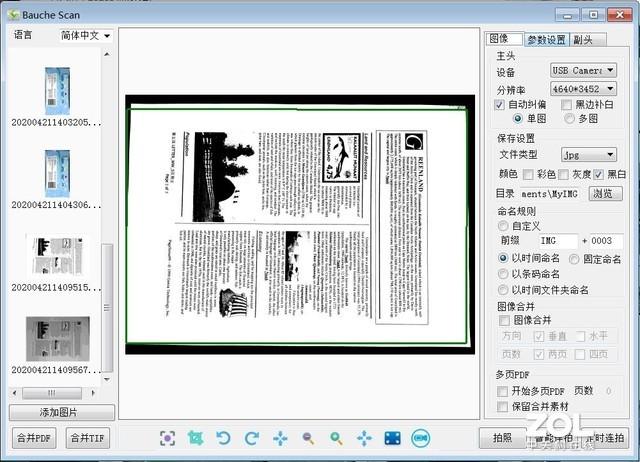Screen dimensions: 640x462
Task: Click the vertical scrollbar thumb in thumbnail list
Action: click(107, 308)
